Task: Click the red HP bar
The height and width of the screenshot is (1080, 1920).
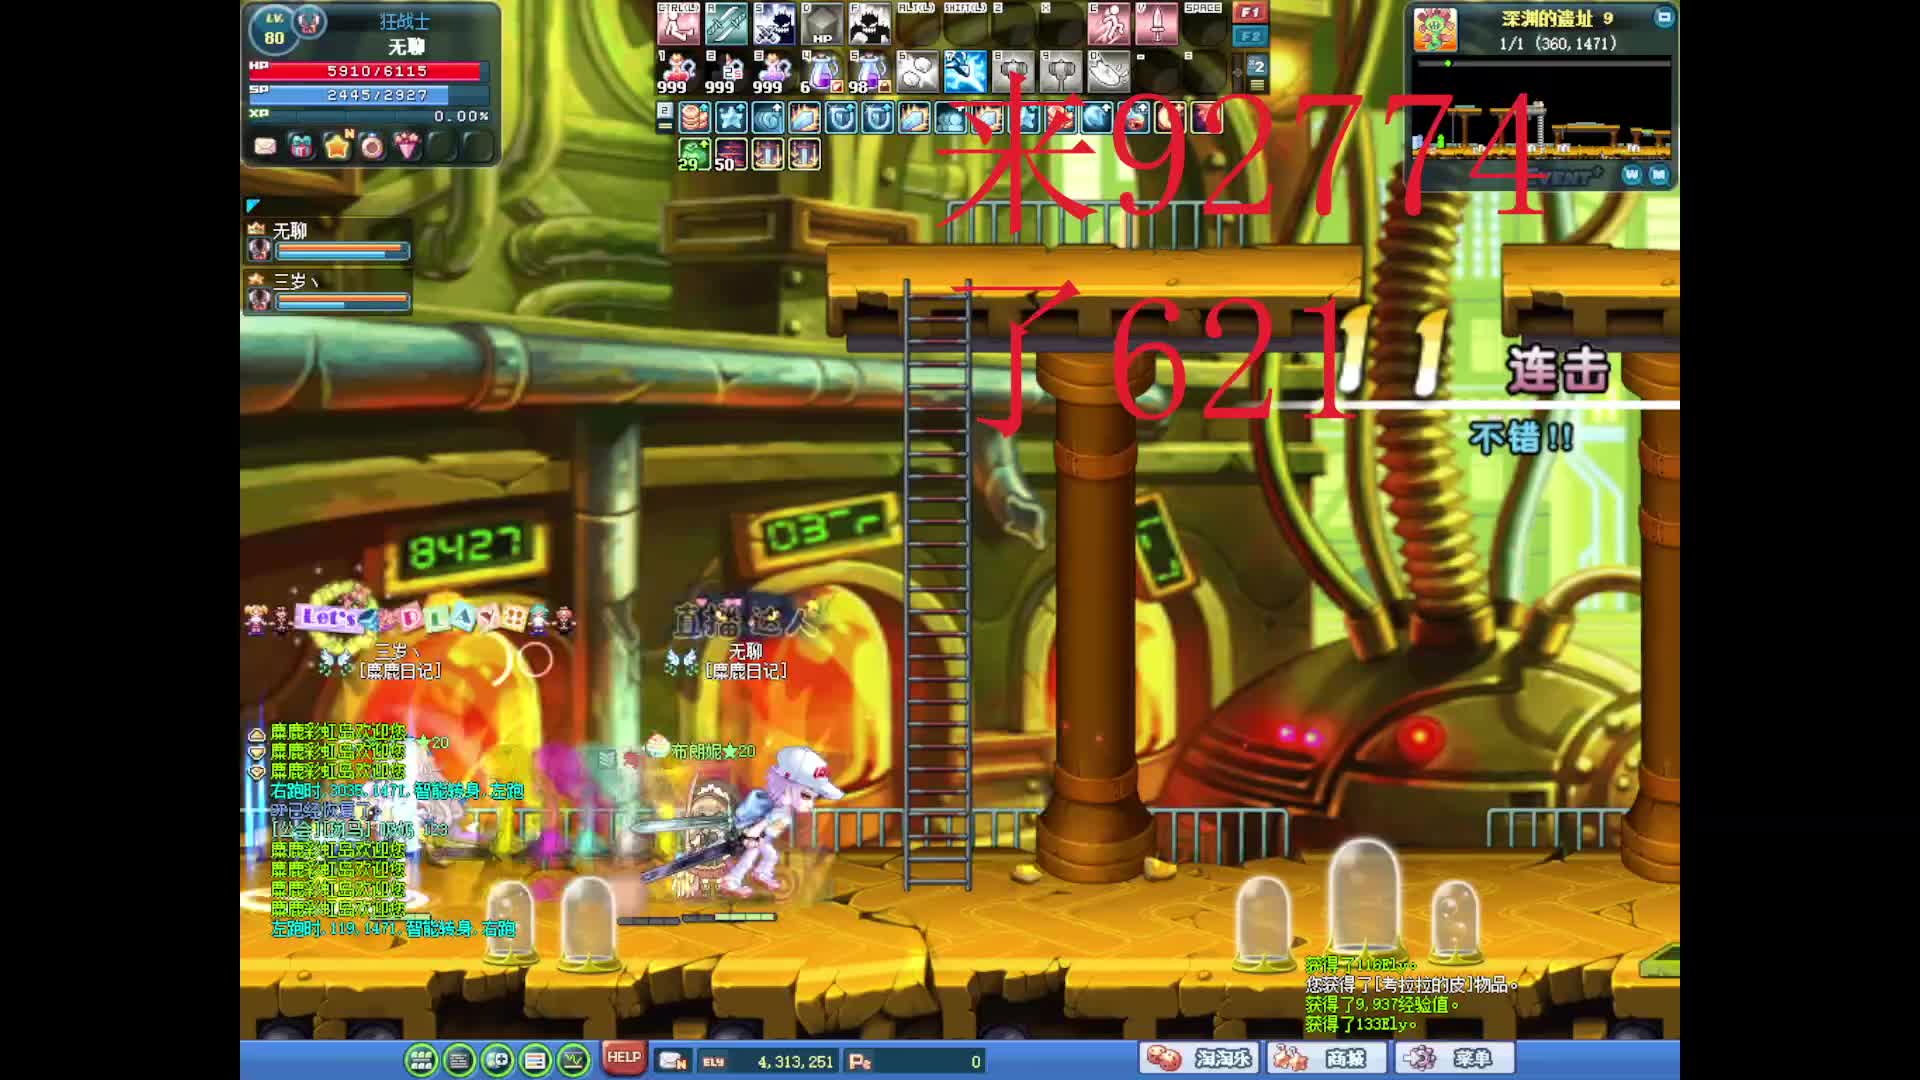Action: click(367, 71)
